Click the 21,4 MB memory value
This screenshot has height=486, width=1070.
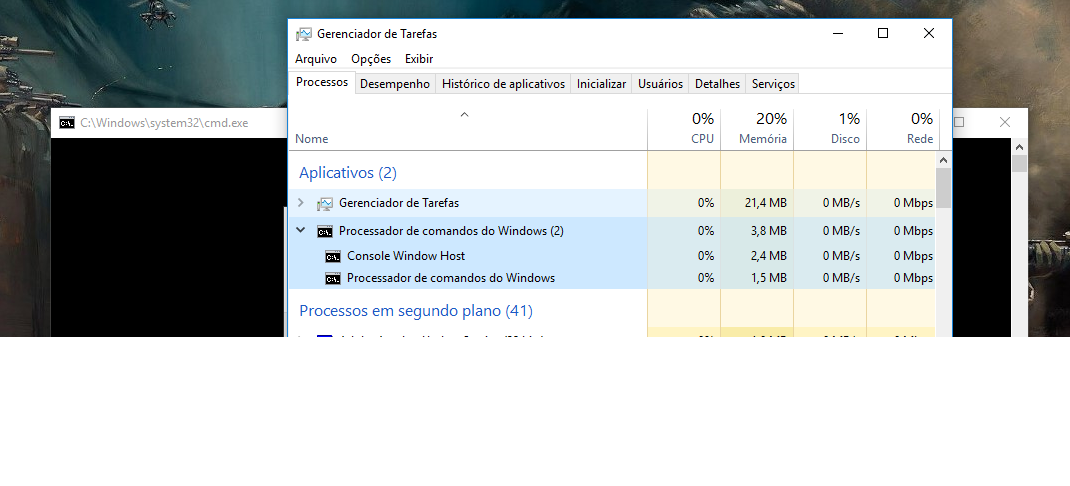click(764, 203)
